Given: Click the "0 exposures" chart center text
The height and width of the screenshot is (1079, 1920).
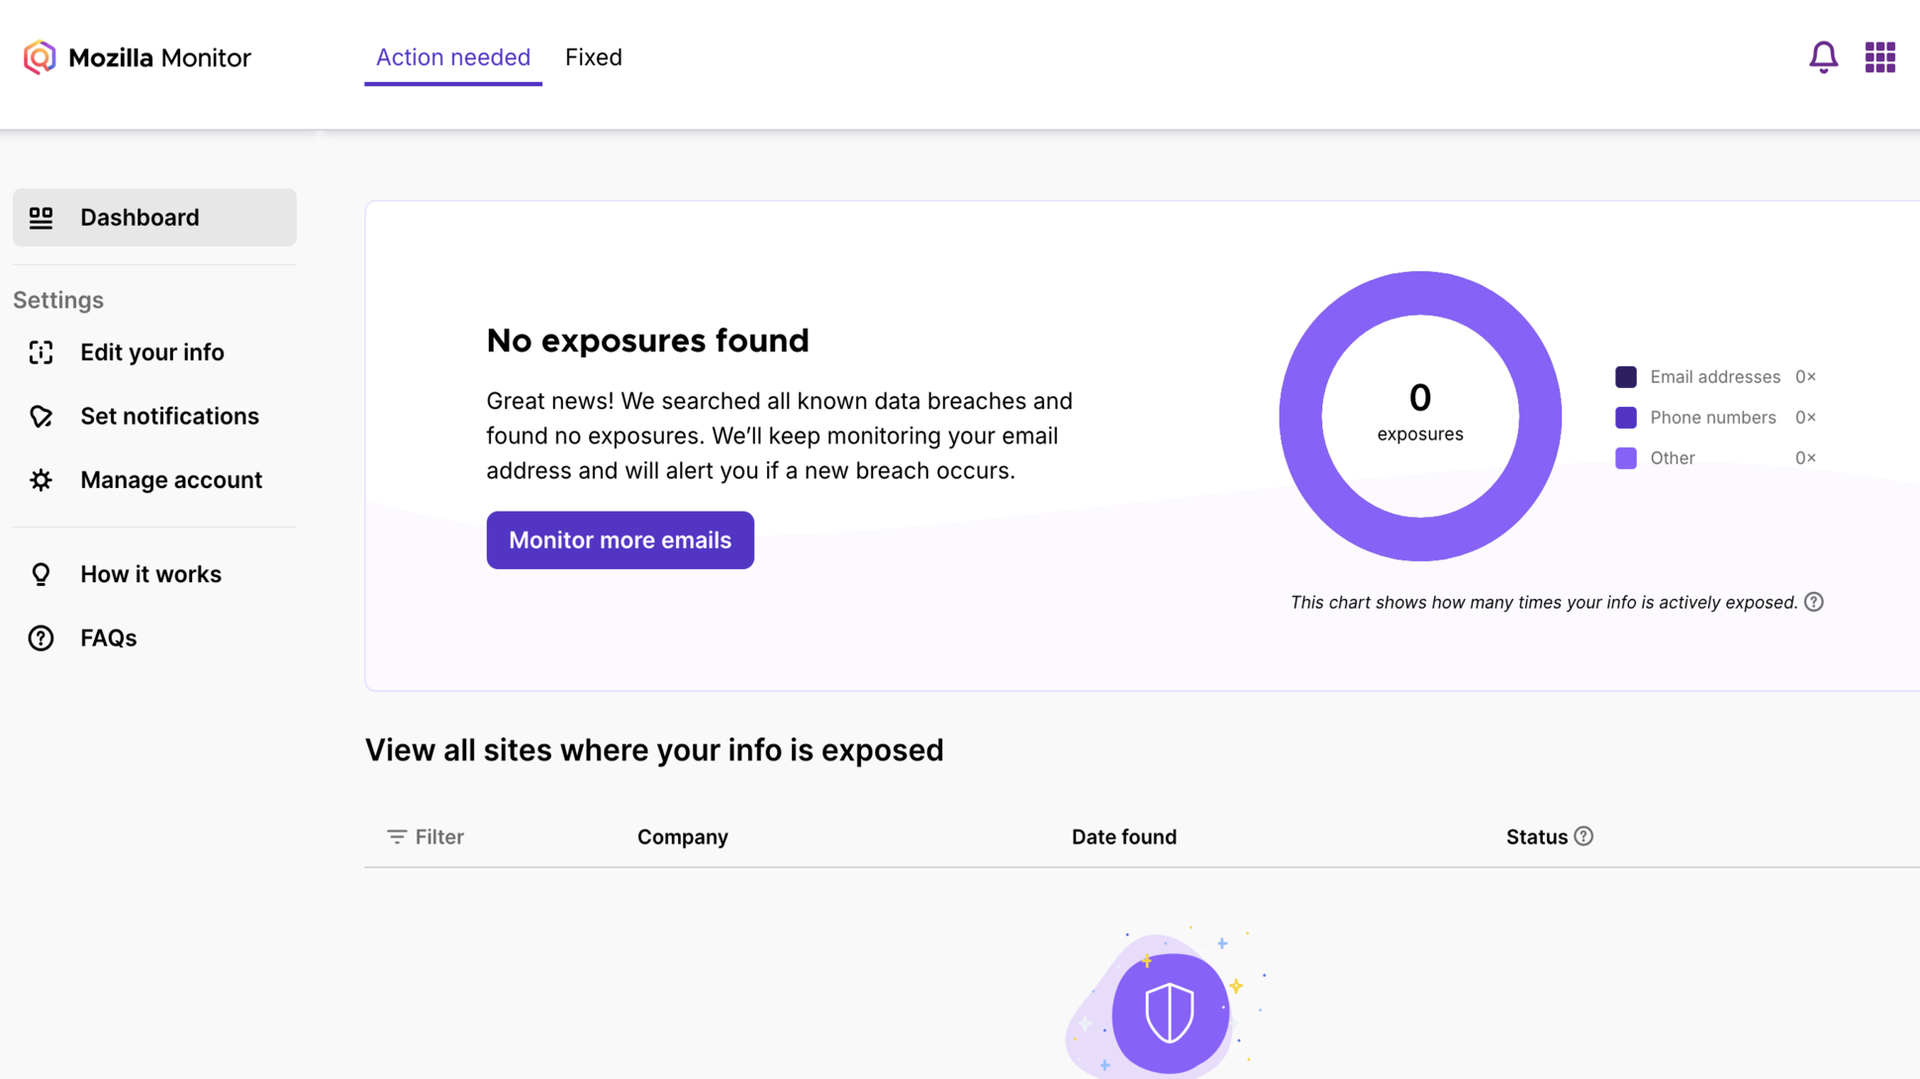Looking at the screenshot, I should pyautogui.click(x=1420, y=412).
